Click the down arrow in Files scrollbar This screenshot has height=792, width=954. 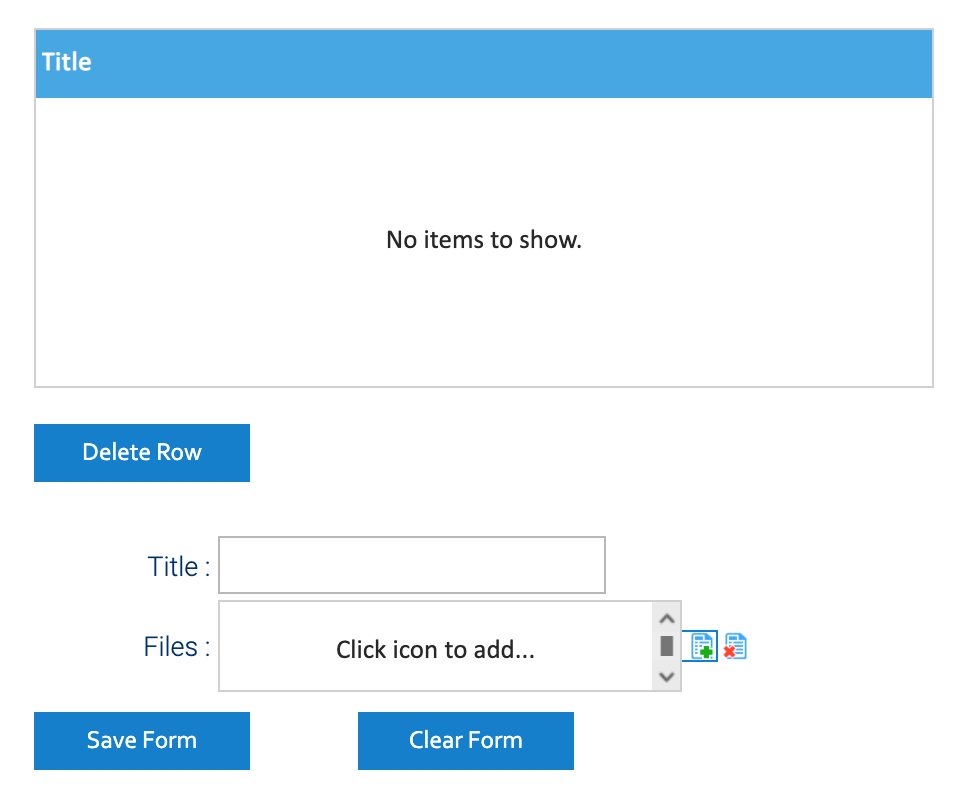coord(666,677)
